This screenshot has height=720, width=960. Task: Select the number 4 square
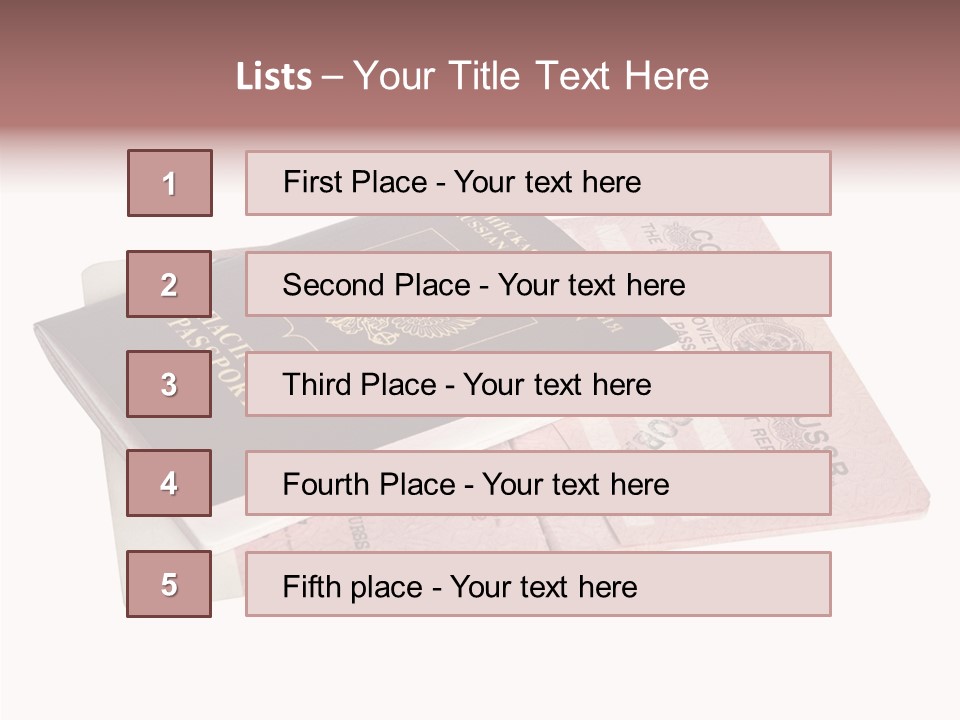click(169, 483)
